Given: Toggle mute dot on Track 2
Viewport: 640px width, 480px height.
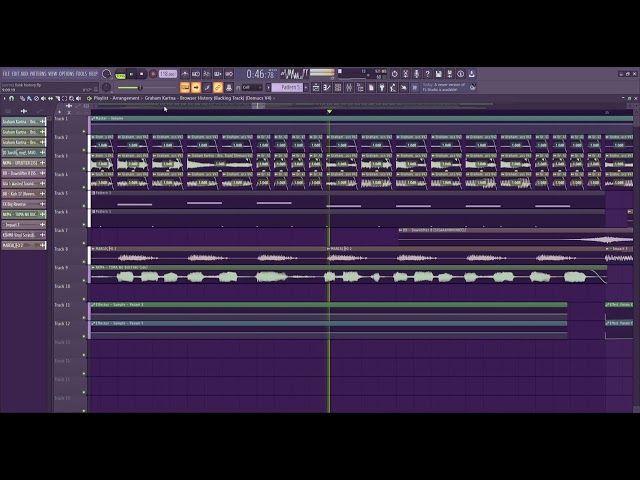Looking at the screenshot, I should 84,150.
